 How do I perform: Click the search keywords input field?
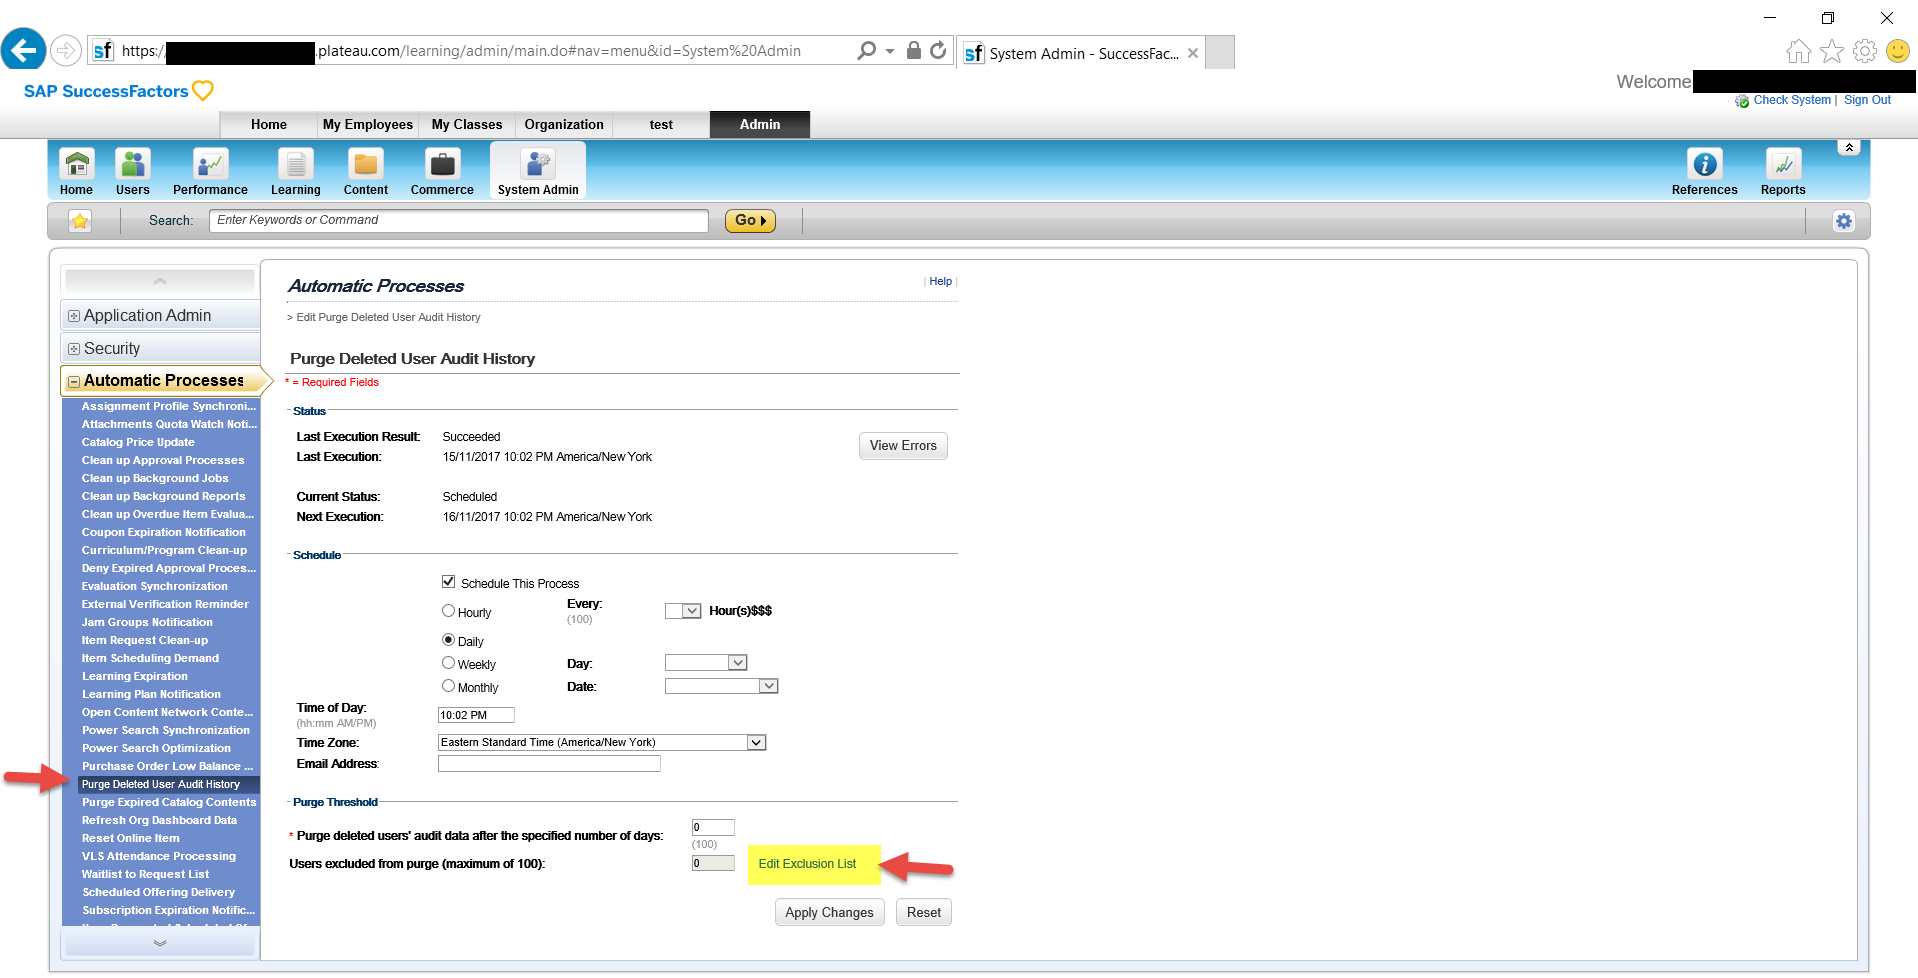pyautogui.click(x=459, y=220)
